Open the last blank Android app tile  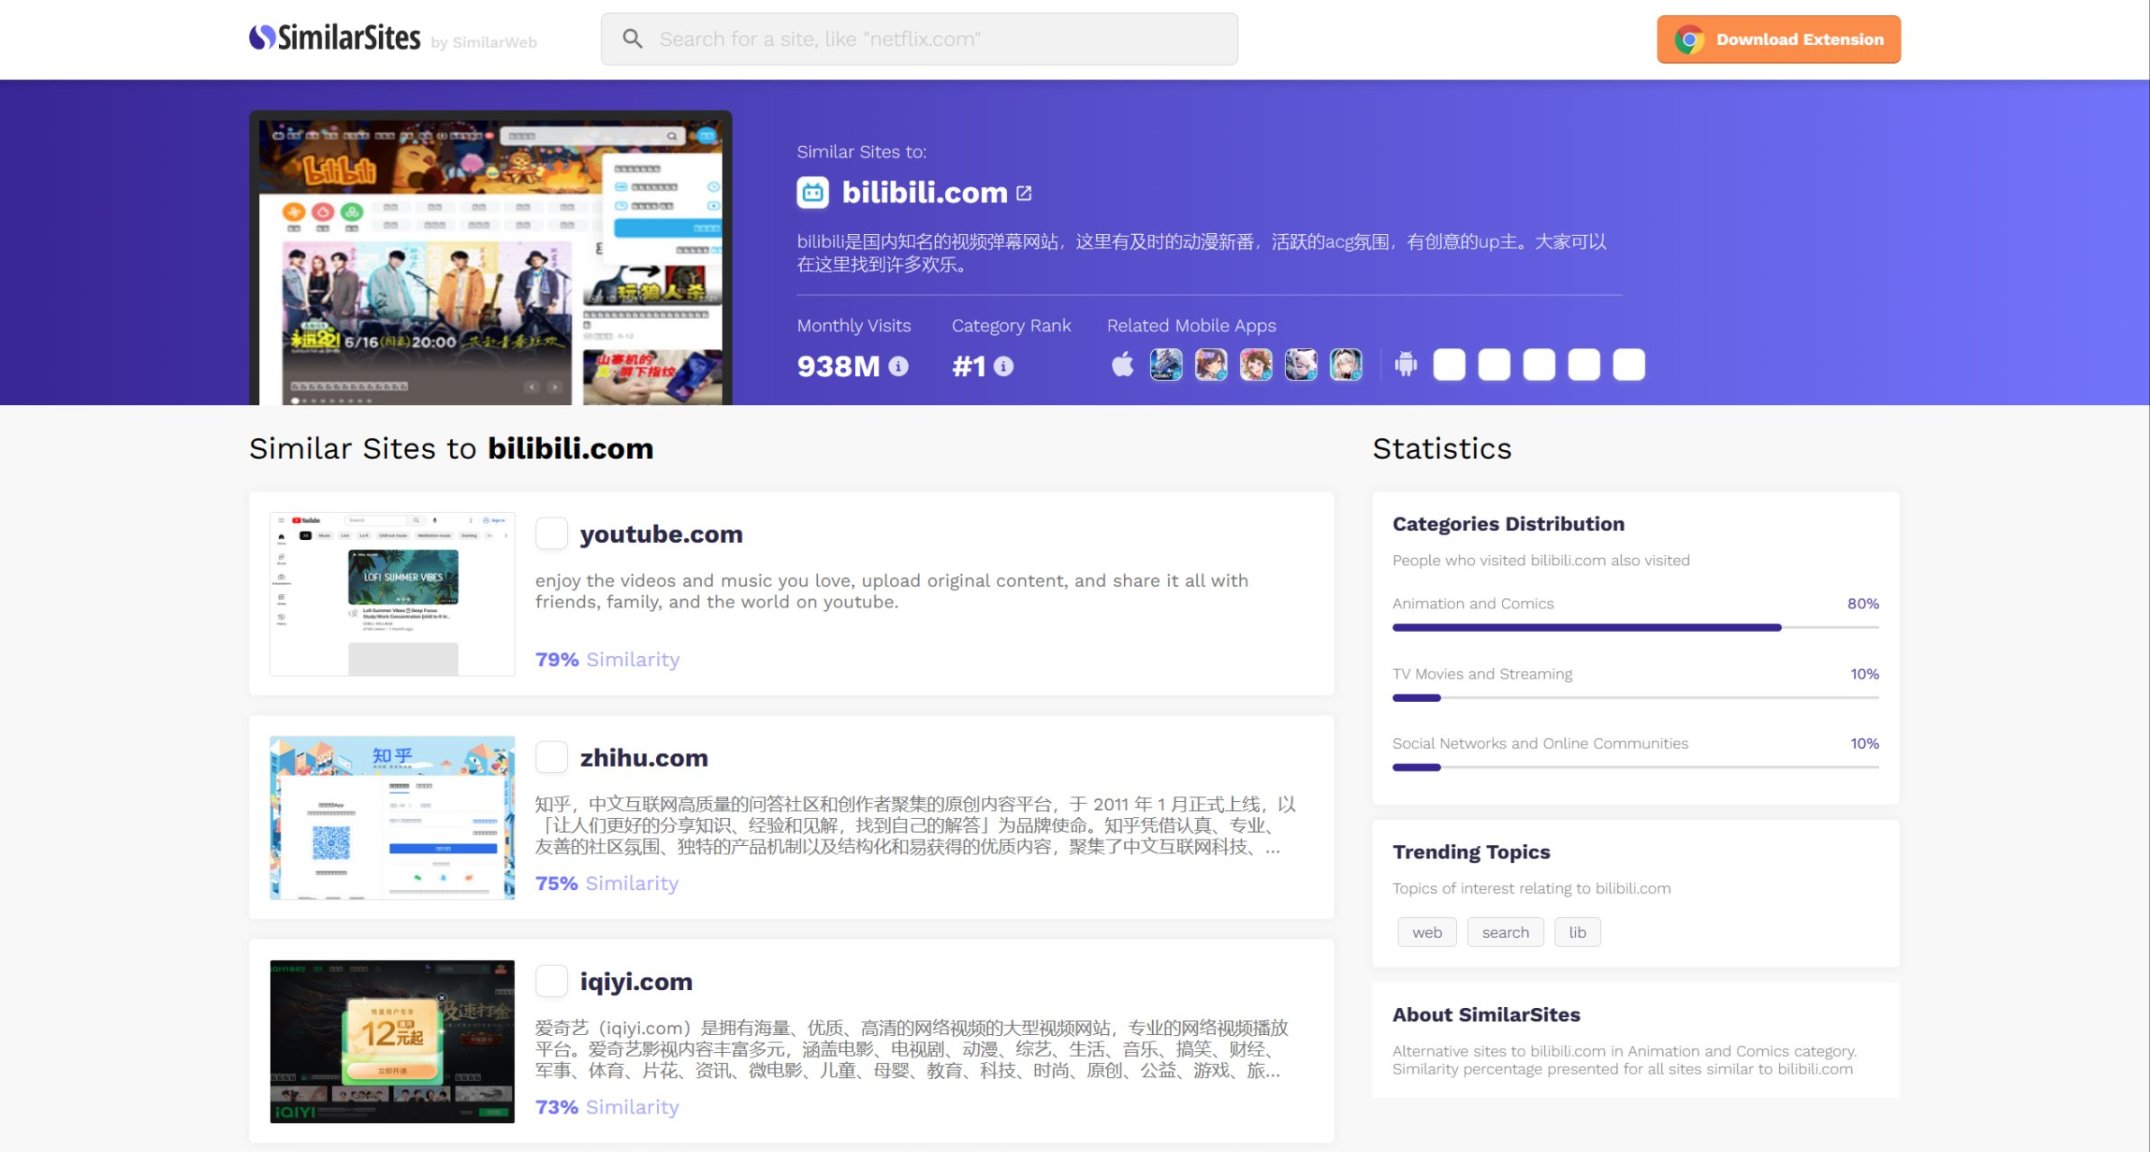pos(1629,365)
